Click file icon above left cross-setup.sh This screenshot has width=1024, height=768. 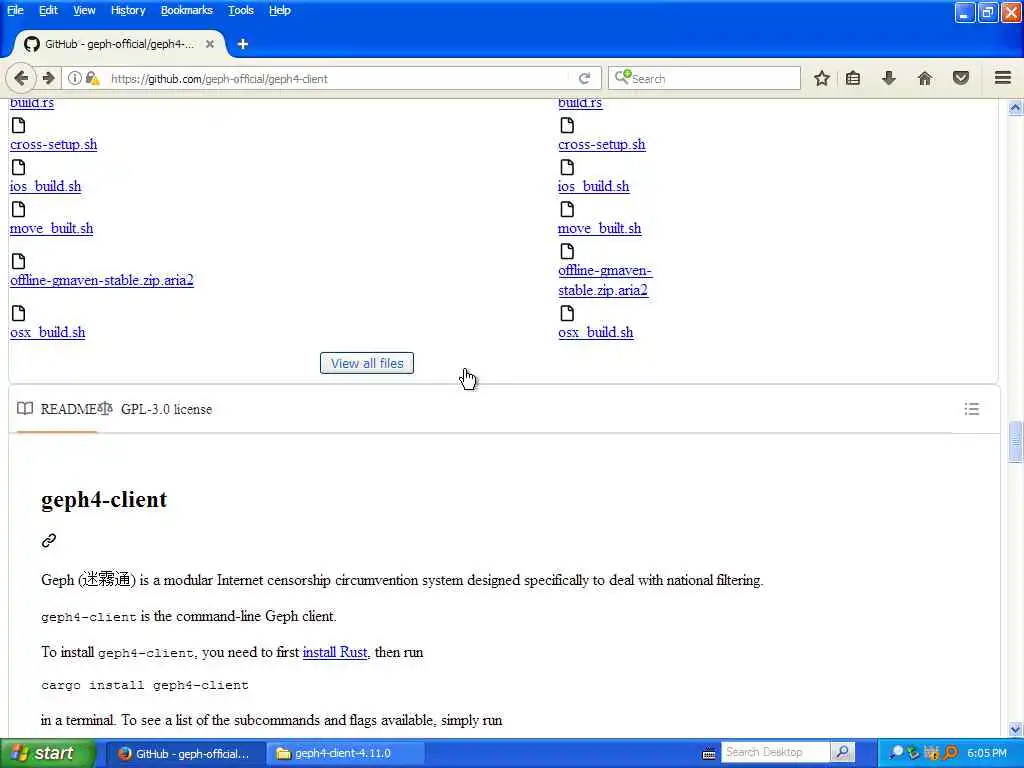(18, 125)
